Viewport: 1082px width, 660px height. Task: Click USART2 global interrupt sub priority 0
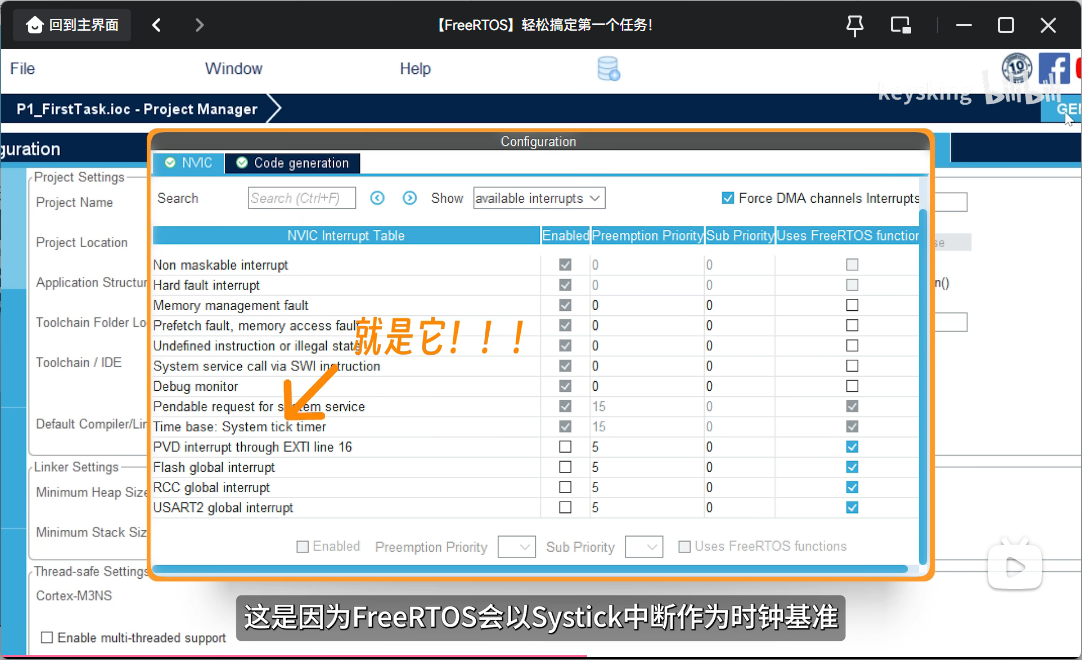(x=709, y=508)
